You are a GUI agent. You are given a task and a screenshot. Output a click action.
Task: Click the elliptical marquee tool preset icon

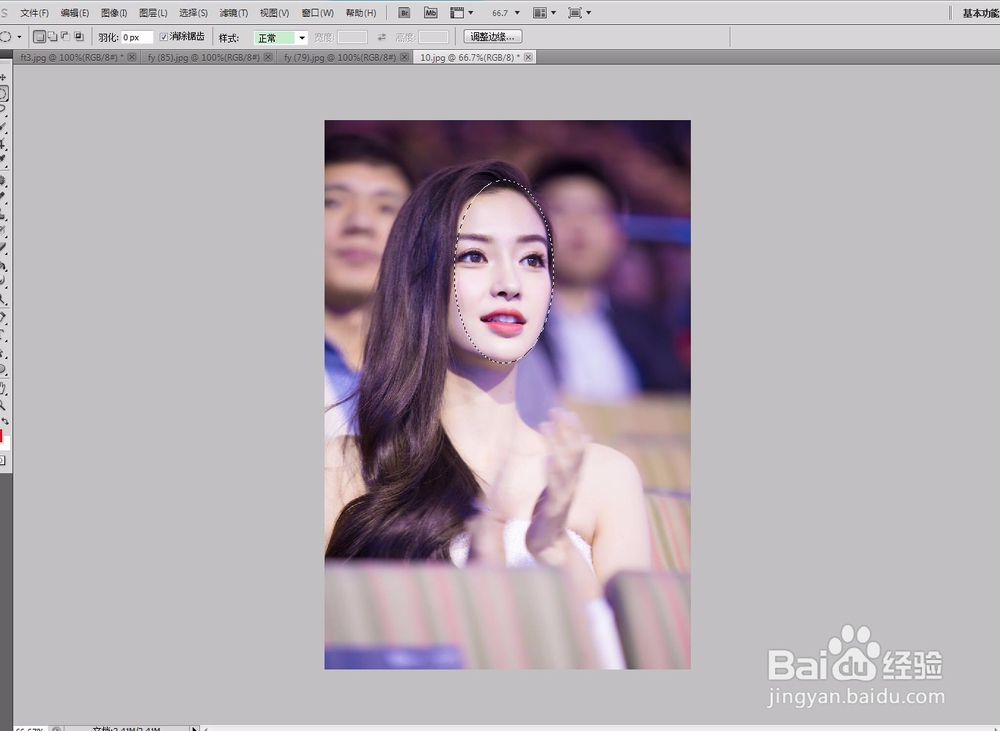pos(6,36)
